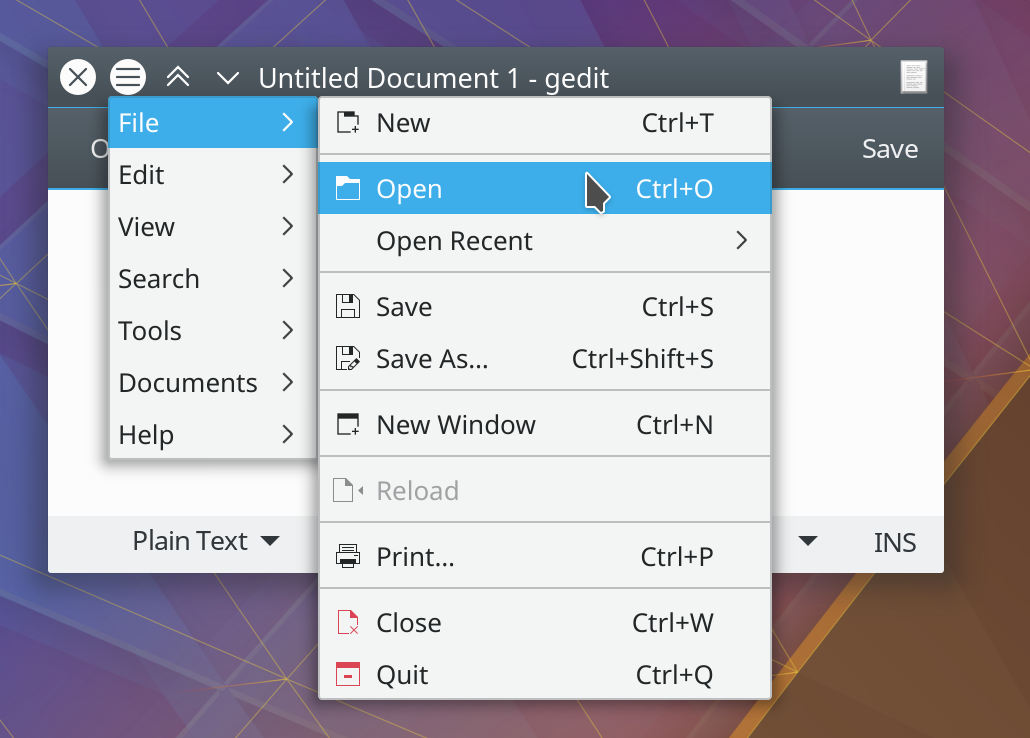This screenshot has height=738, width=1030.
Task: Open the hamburger menu button
Action: (x=127, y=77)
